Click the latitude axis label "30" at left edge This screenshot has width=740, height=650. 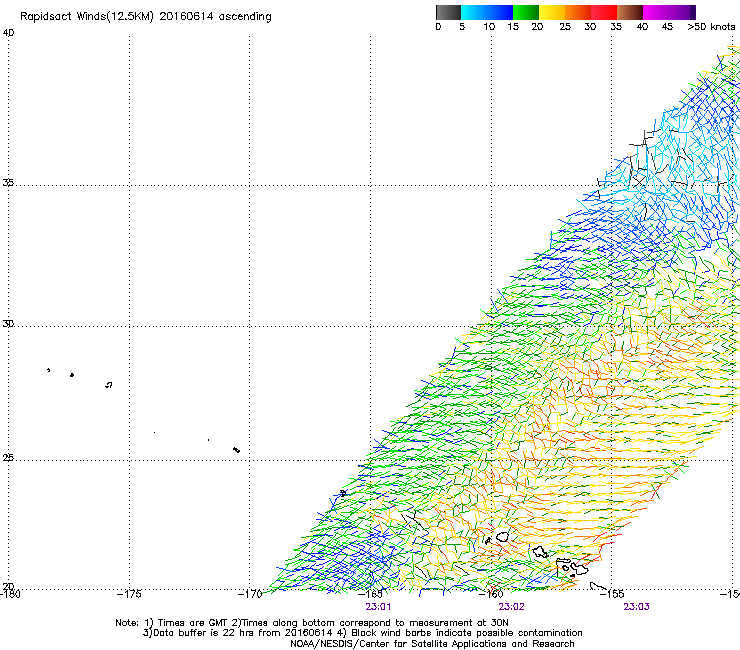8,324
